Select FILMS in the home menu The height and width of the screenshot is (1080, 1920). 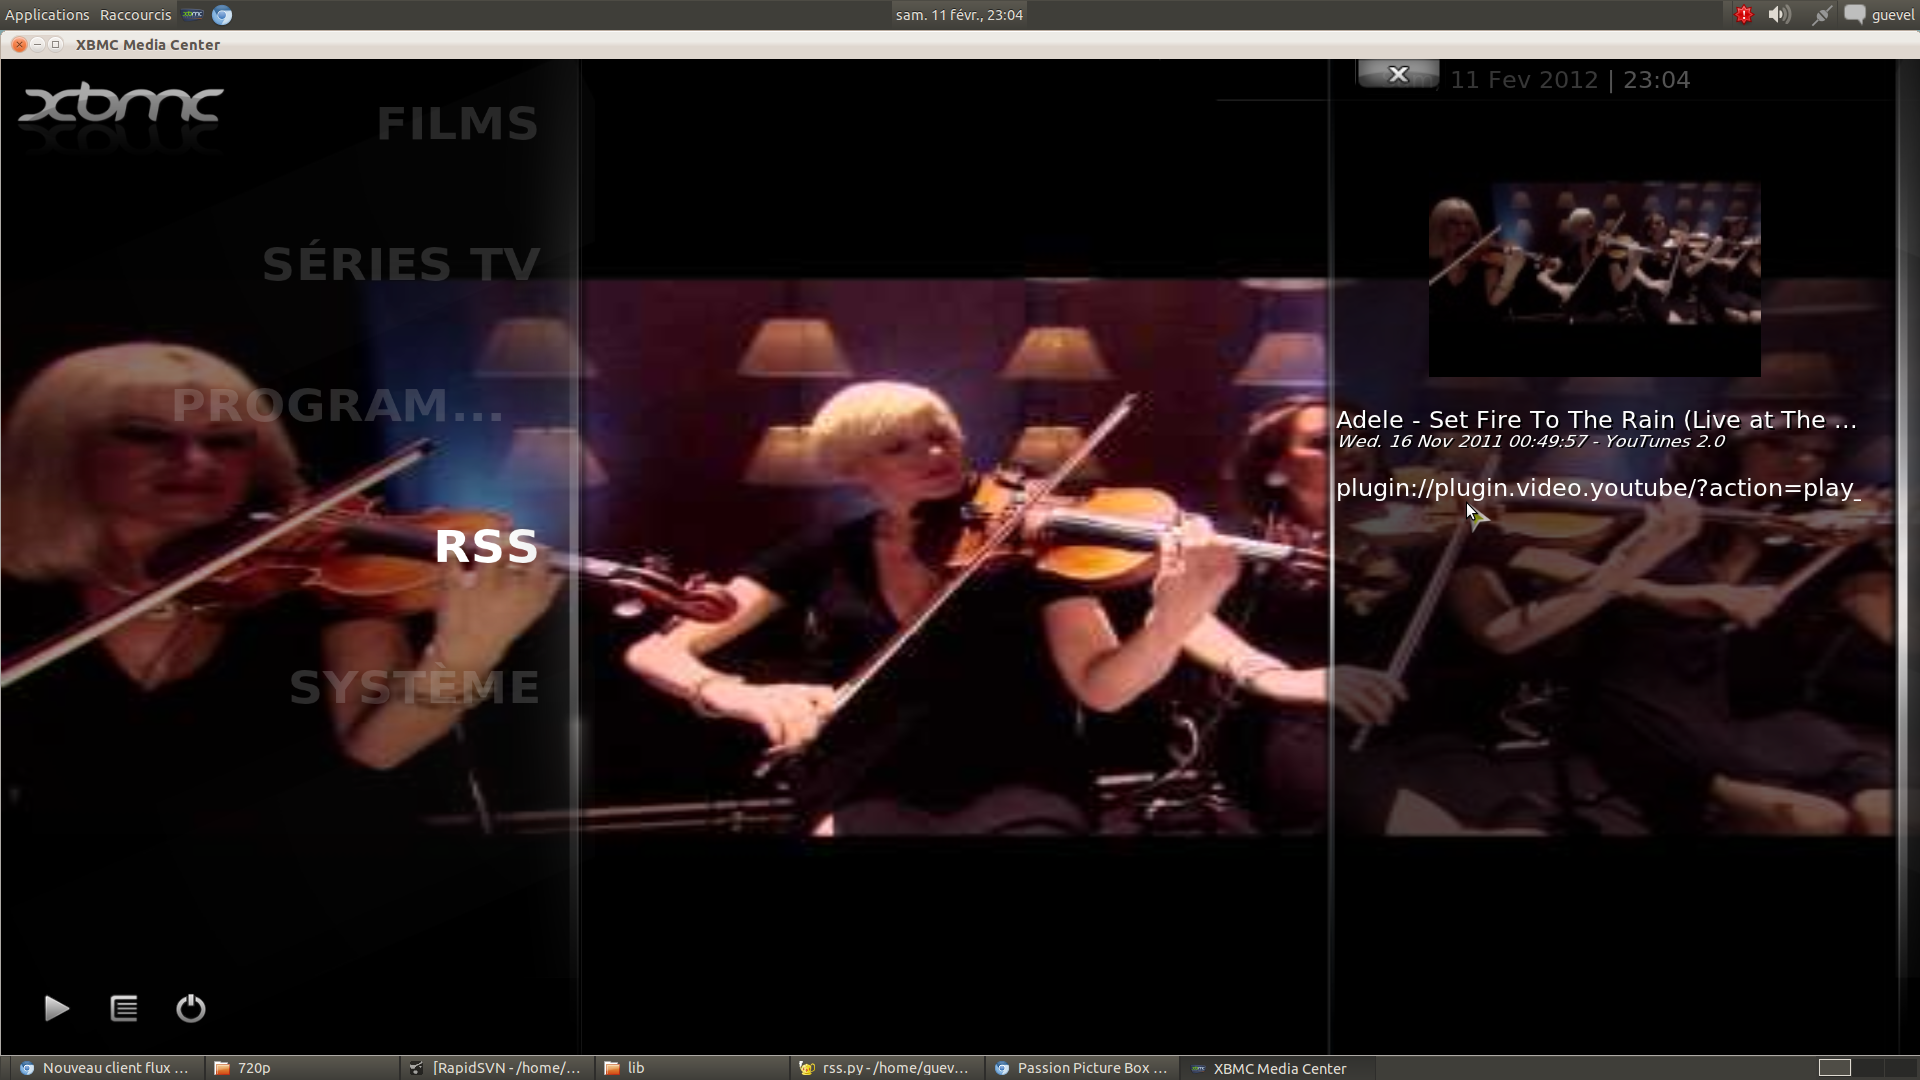(x=457, y=123)
